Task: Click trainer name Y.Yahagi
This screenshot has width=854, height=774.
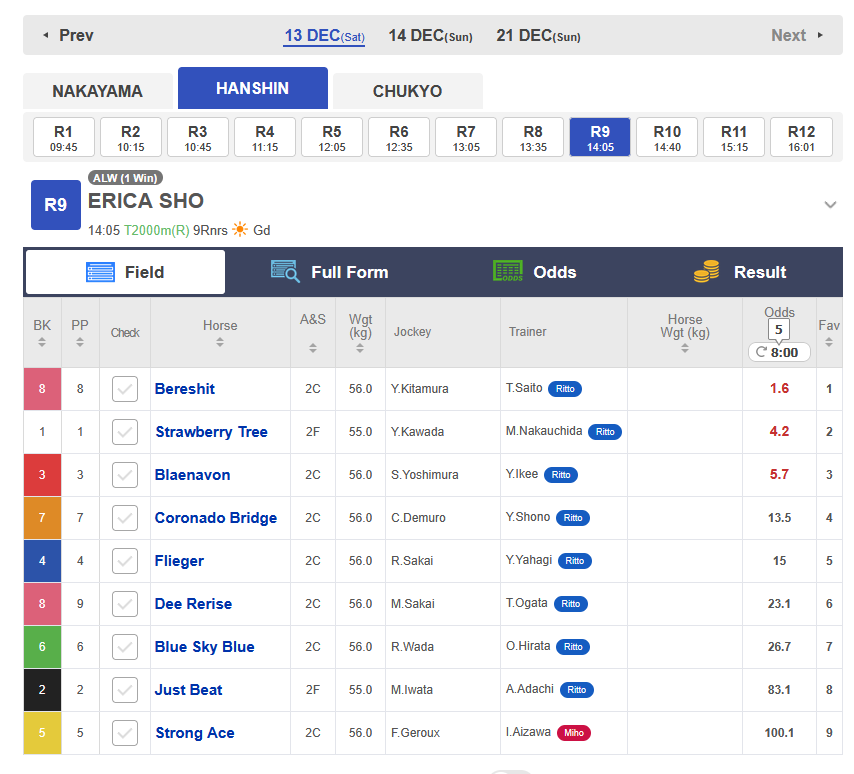Action: pos(528,560)
